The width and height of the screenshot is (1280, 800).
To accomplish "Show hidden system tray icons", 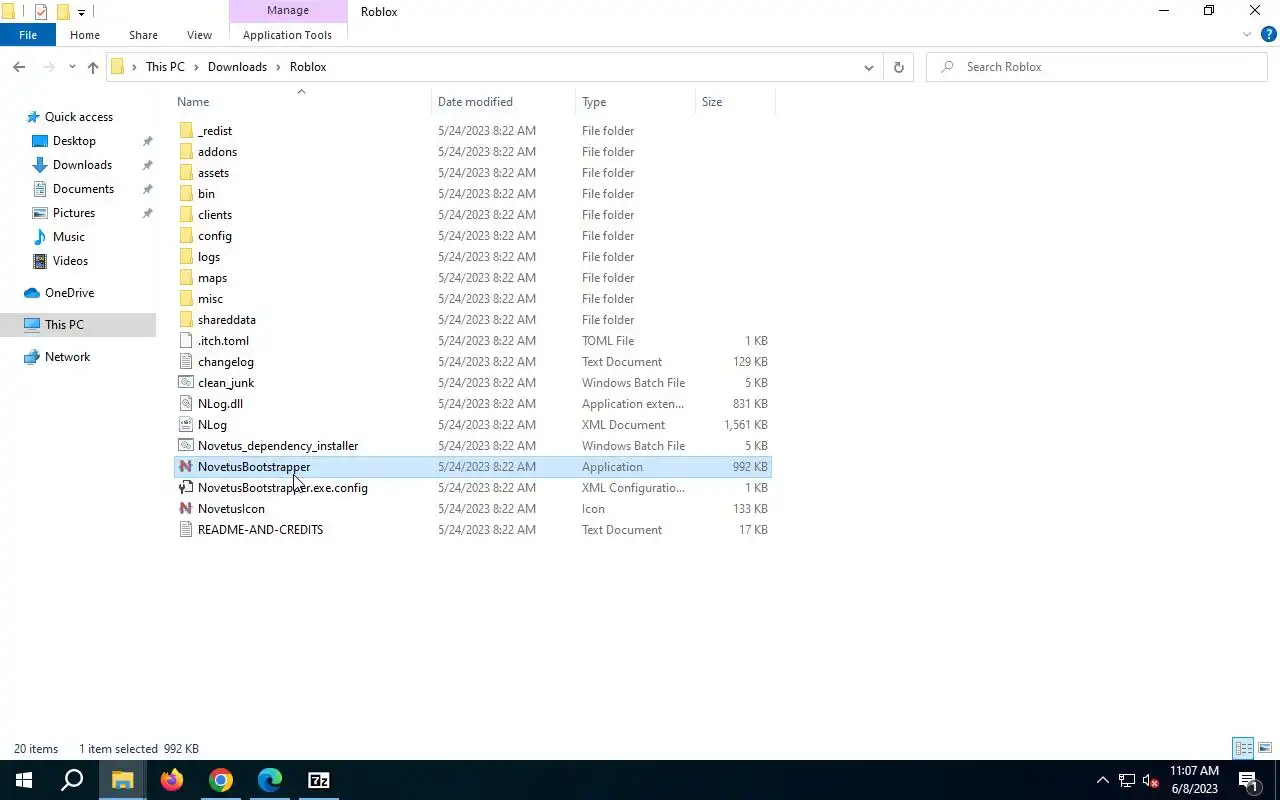I will coord(1103,780).
